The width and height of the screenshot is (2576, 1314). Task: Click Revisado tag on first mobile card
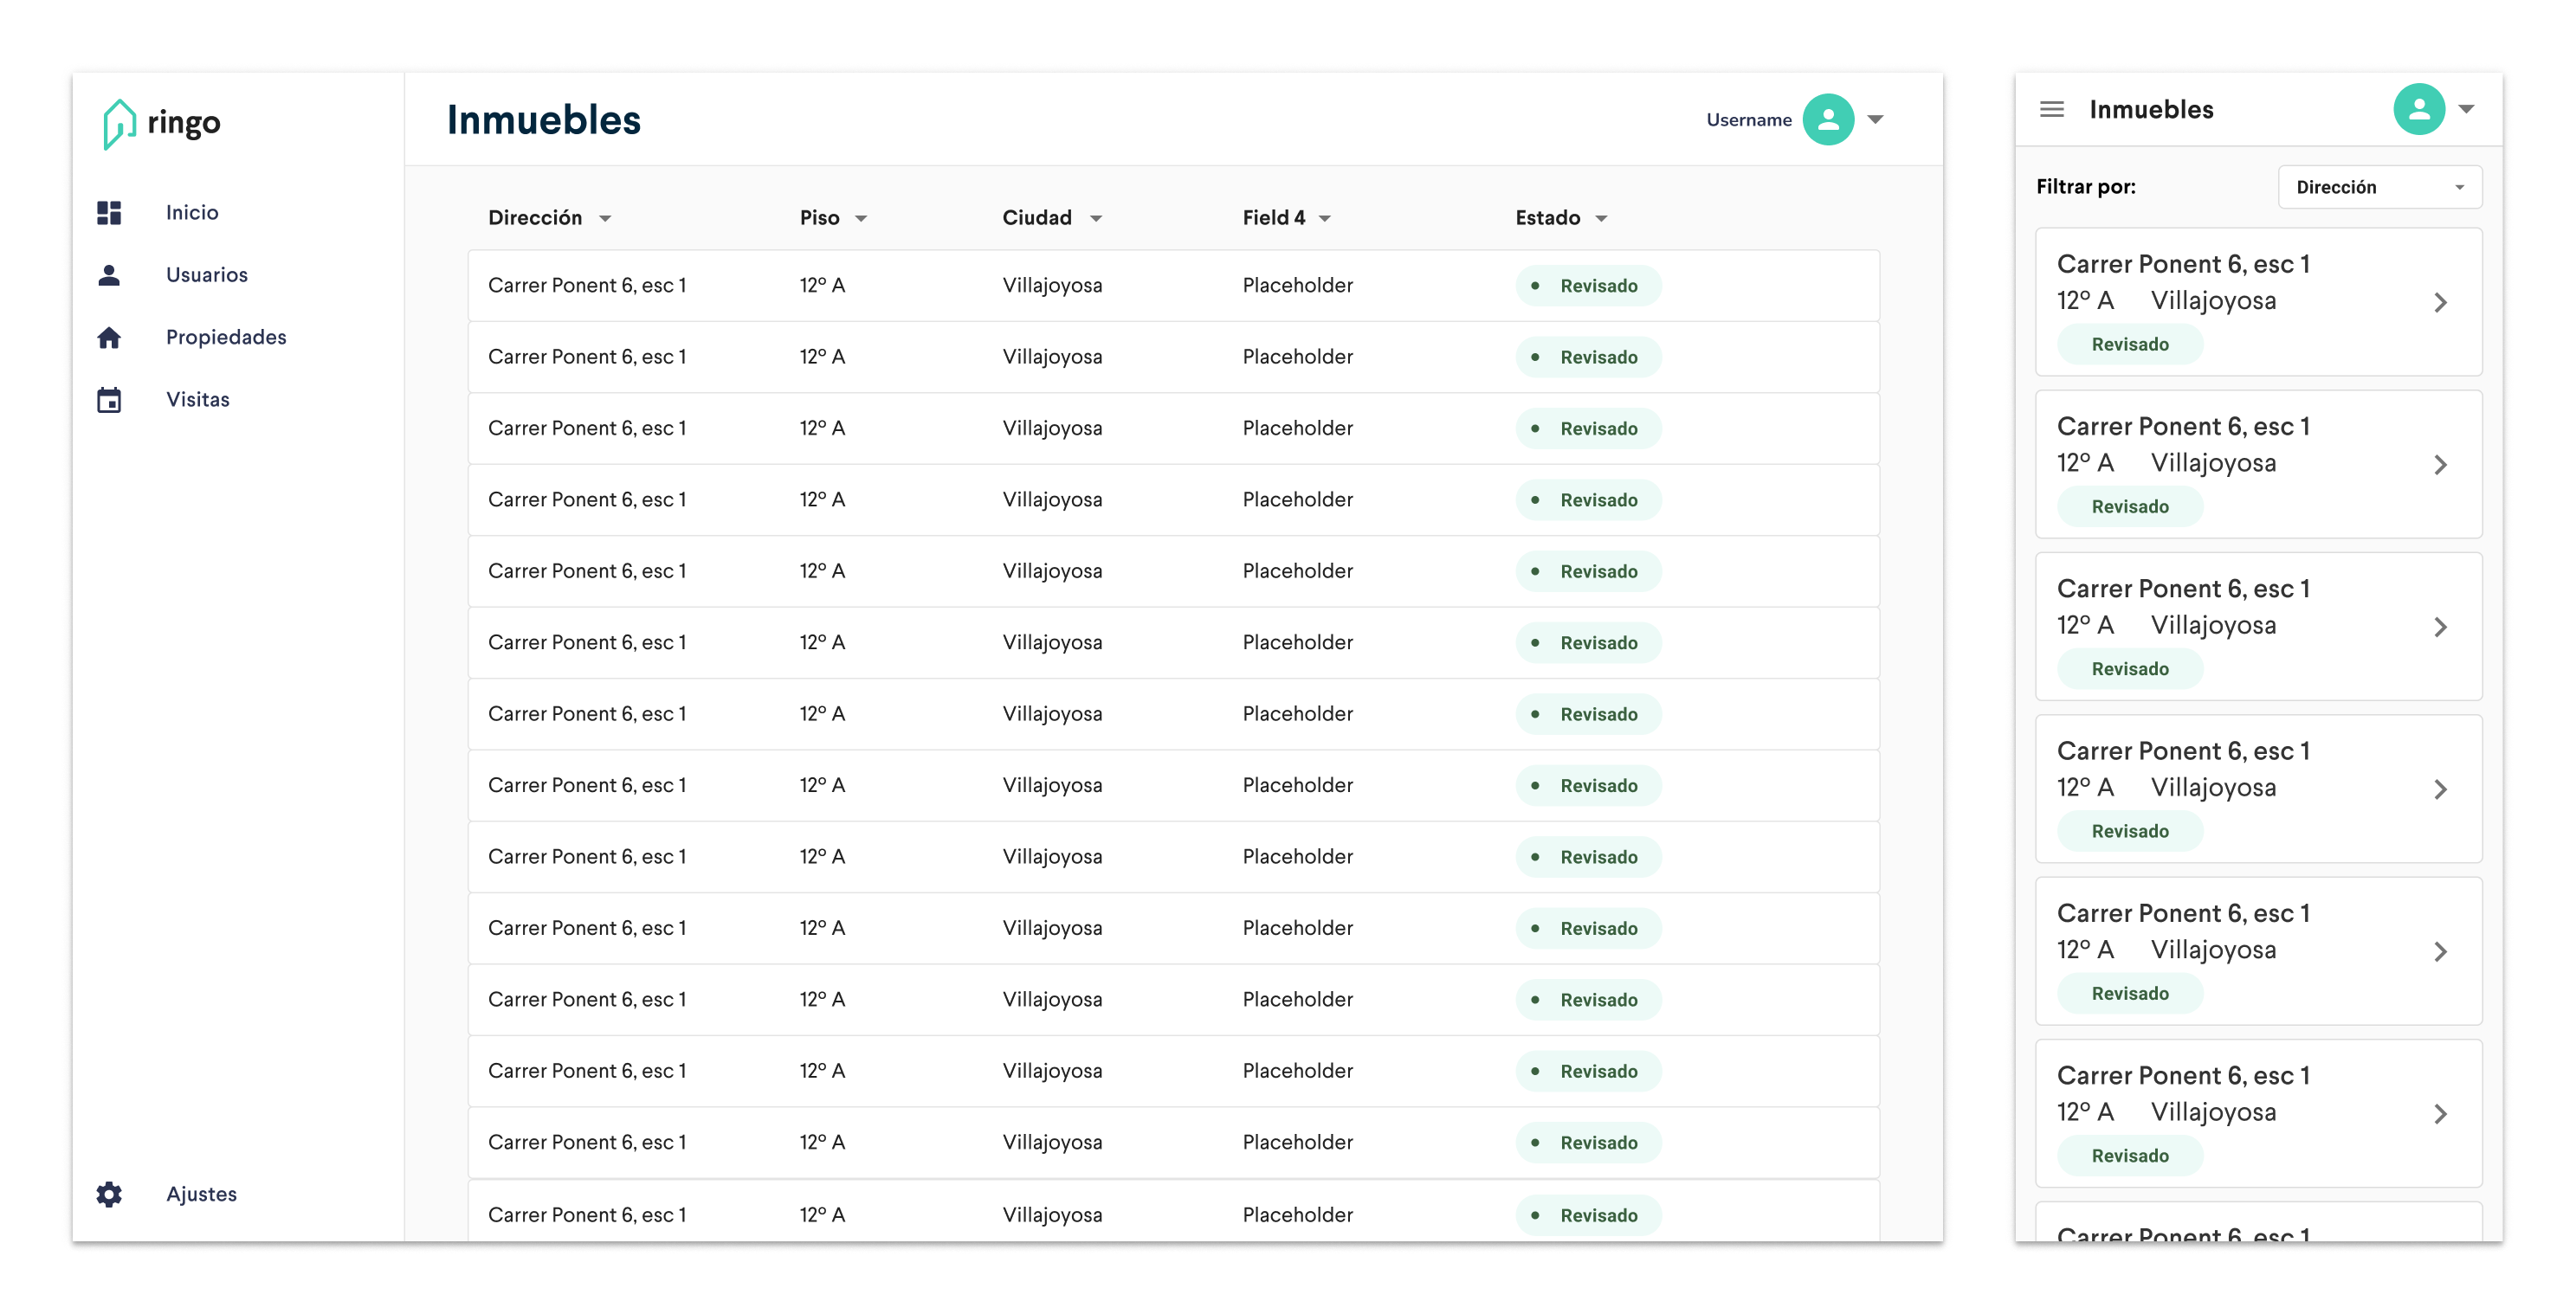click(x=2130, y=344)
